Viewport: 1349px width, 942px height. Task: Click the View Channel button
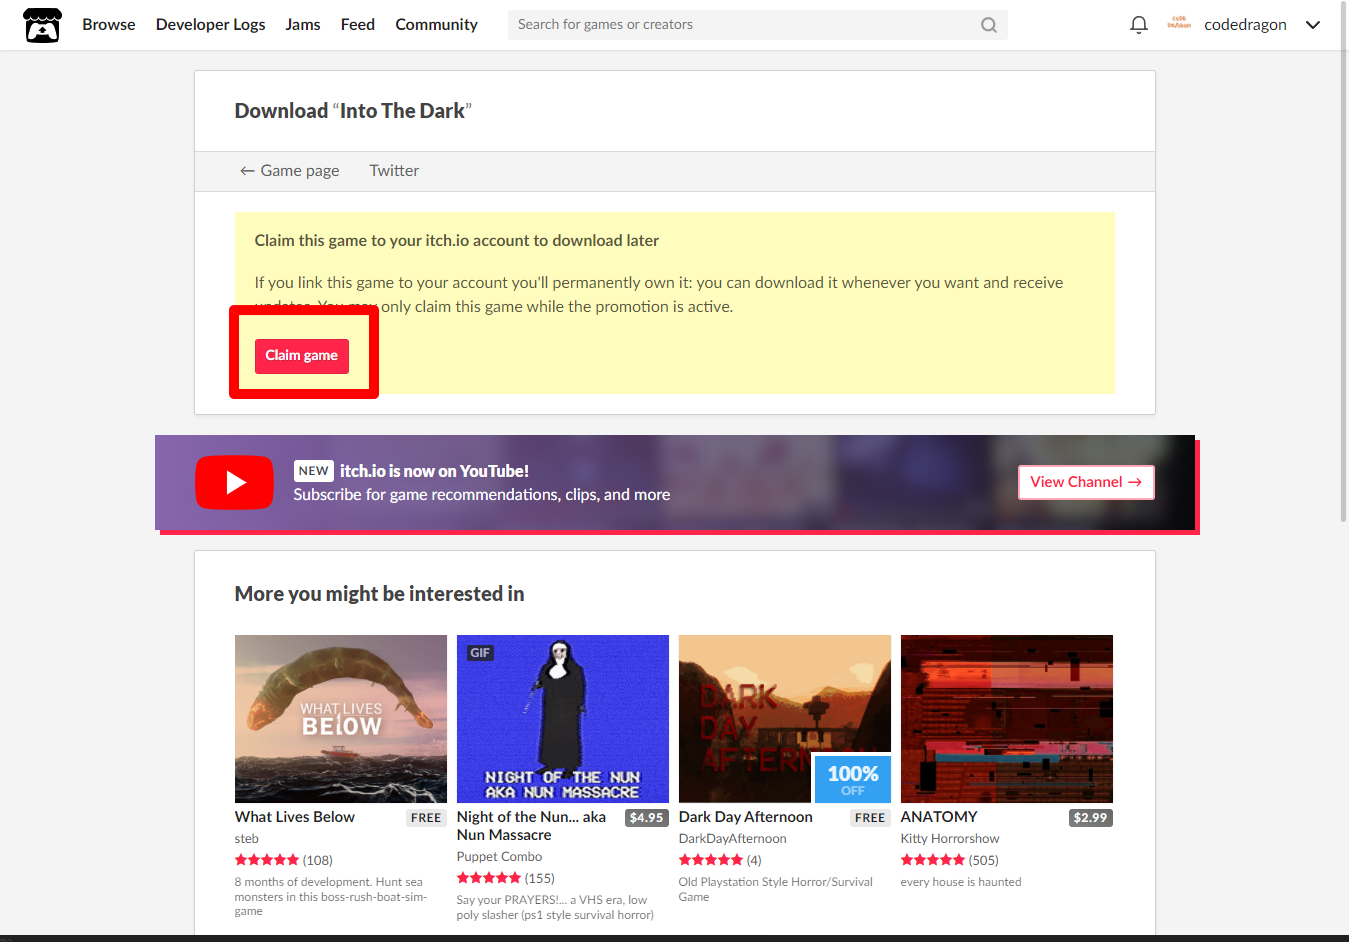pyautogui.click(x=1086, y=482)
